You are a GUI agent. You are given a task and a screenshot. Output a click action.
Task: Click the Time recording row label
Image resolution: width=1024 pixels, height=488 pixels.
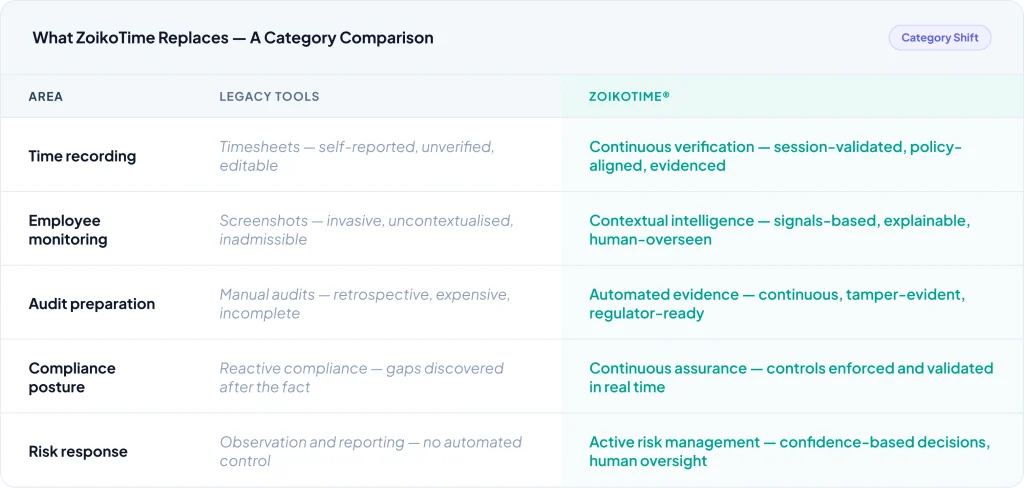point(82,156)
